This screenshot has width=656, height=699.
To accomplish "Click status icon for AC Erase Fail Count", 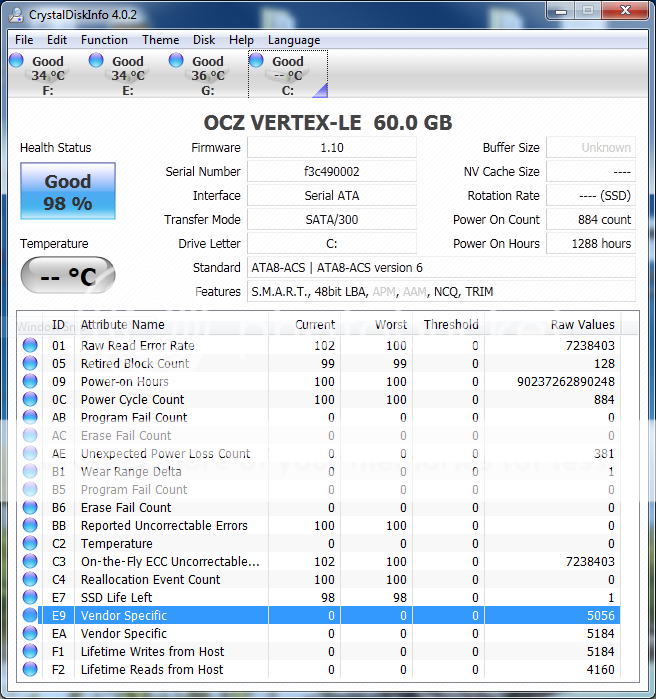I will click(x=30, y=436).
